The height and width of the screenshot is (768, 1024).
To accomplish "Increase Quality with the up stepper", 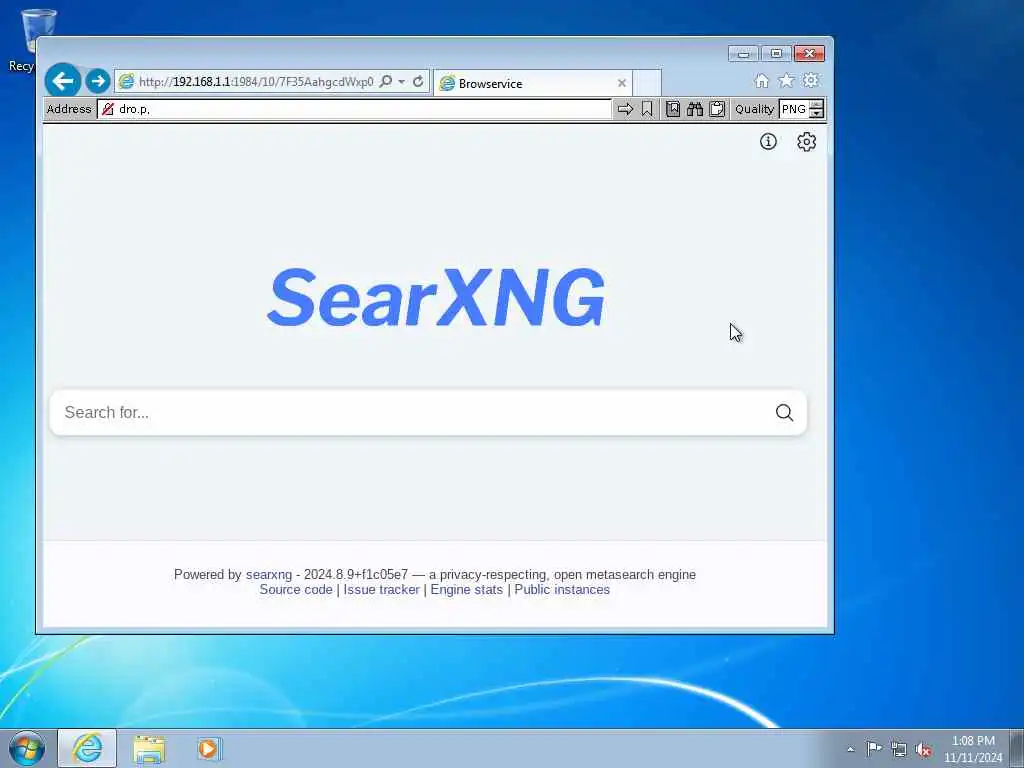I will click(x=816, y=104).
